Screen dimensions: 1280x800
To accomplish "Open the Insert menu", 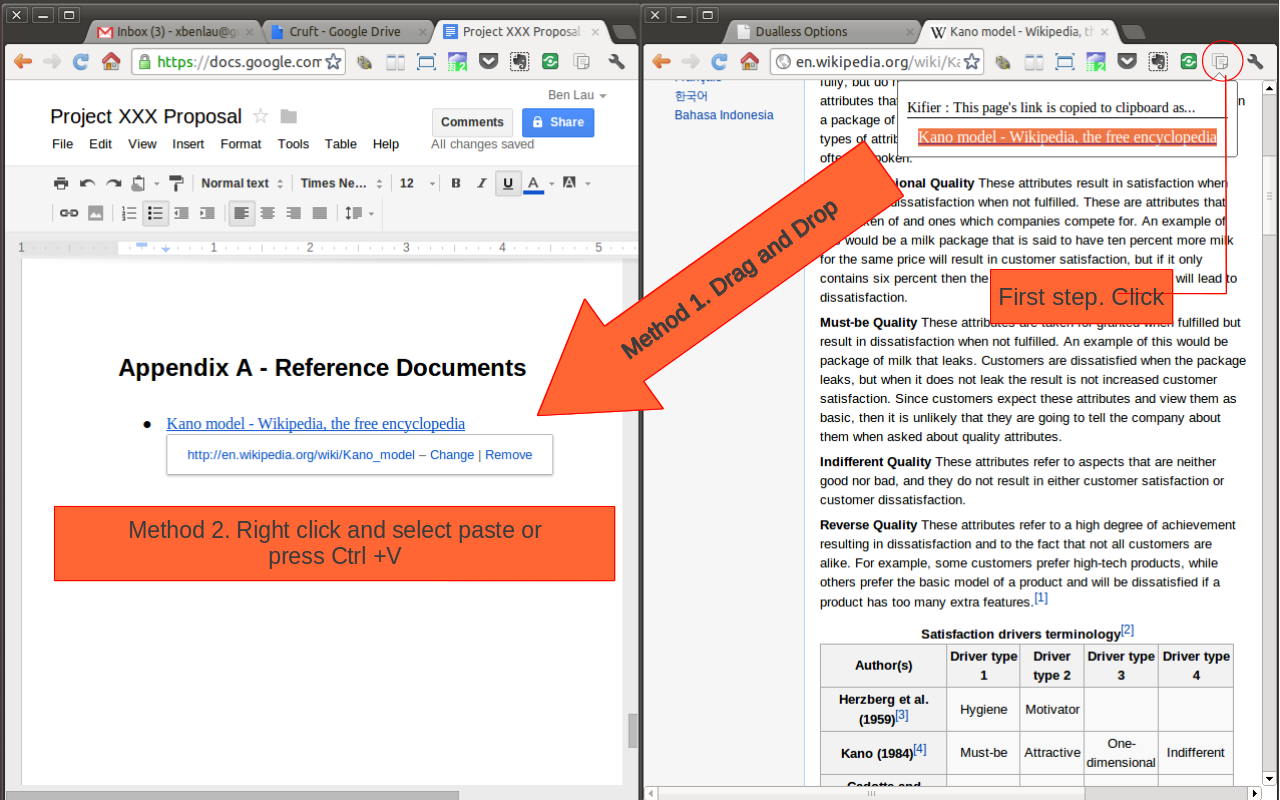I will tap(188, 144).
